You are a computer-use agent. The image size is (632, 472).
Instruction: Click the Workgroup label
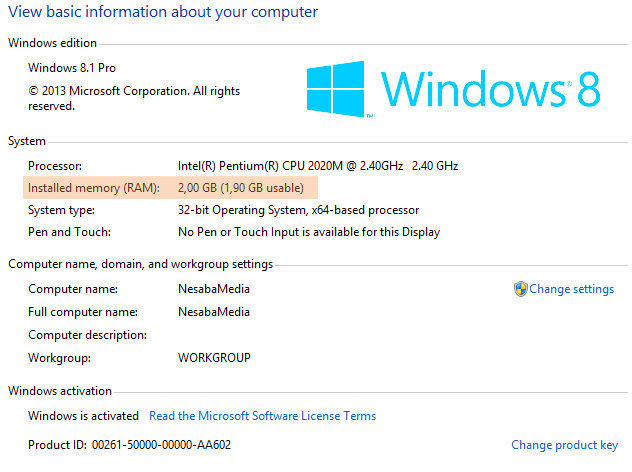point(59,358)
